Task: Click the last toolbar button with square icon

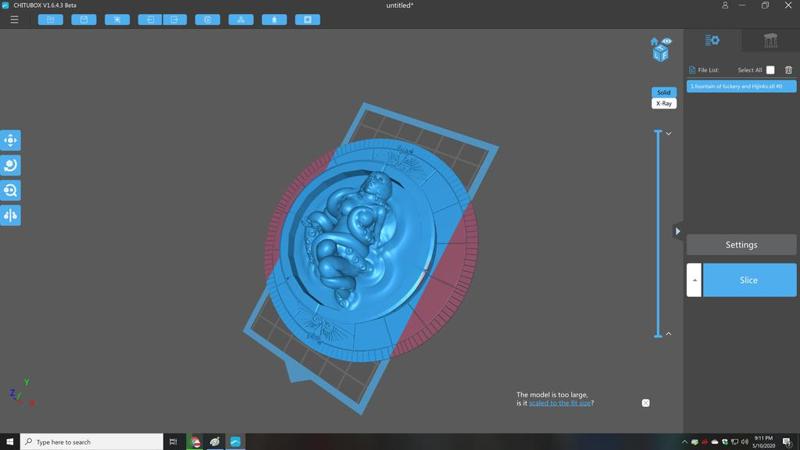Action: click(308, 19)
